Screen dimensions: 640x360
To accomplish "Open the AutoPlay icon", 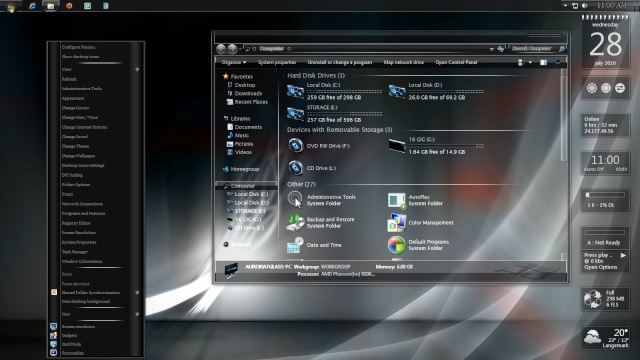I will (x=397, y=200).
